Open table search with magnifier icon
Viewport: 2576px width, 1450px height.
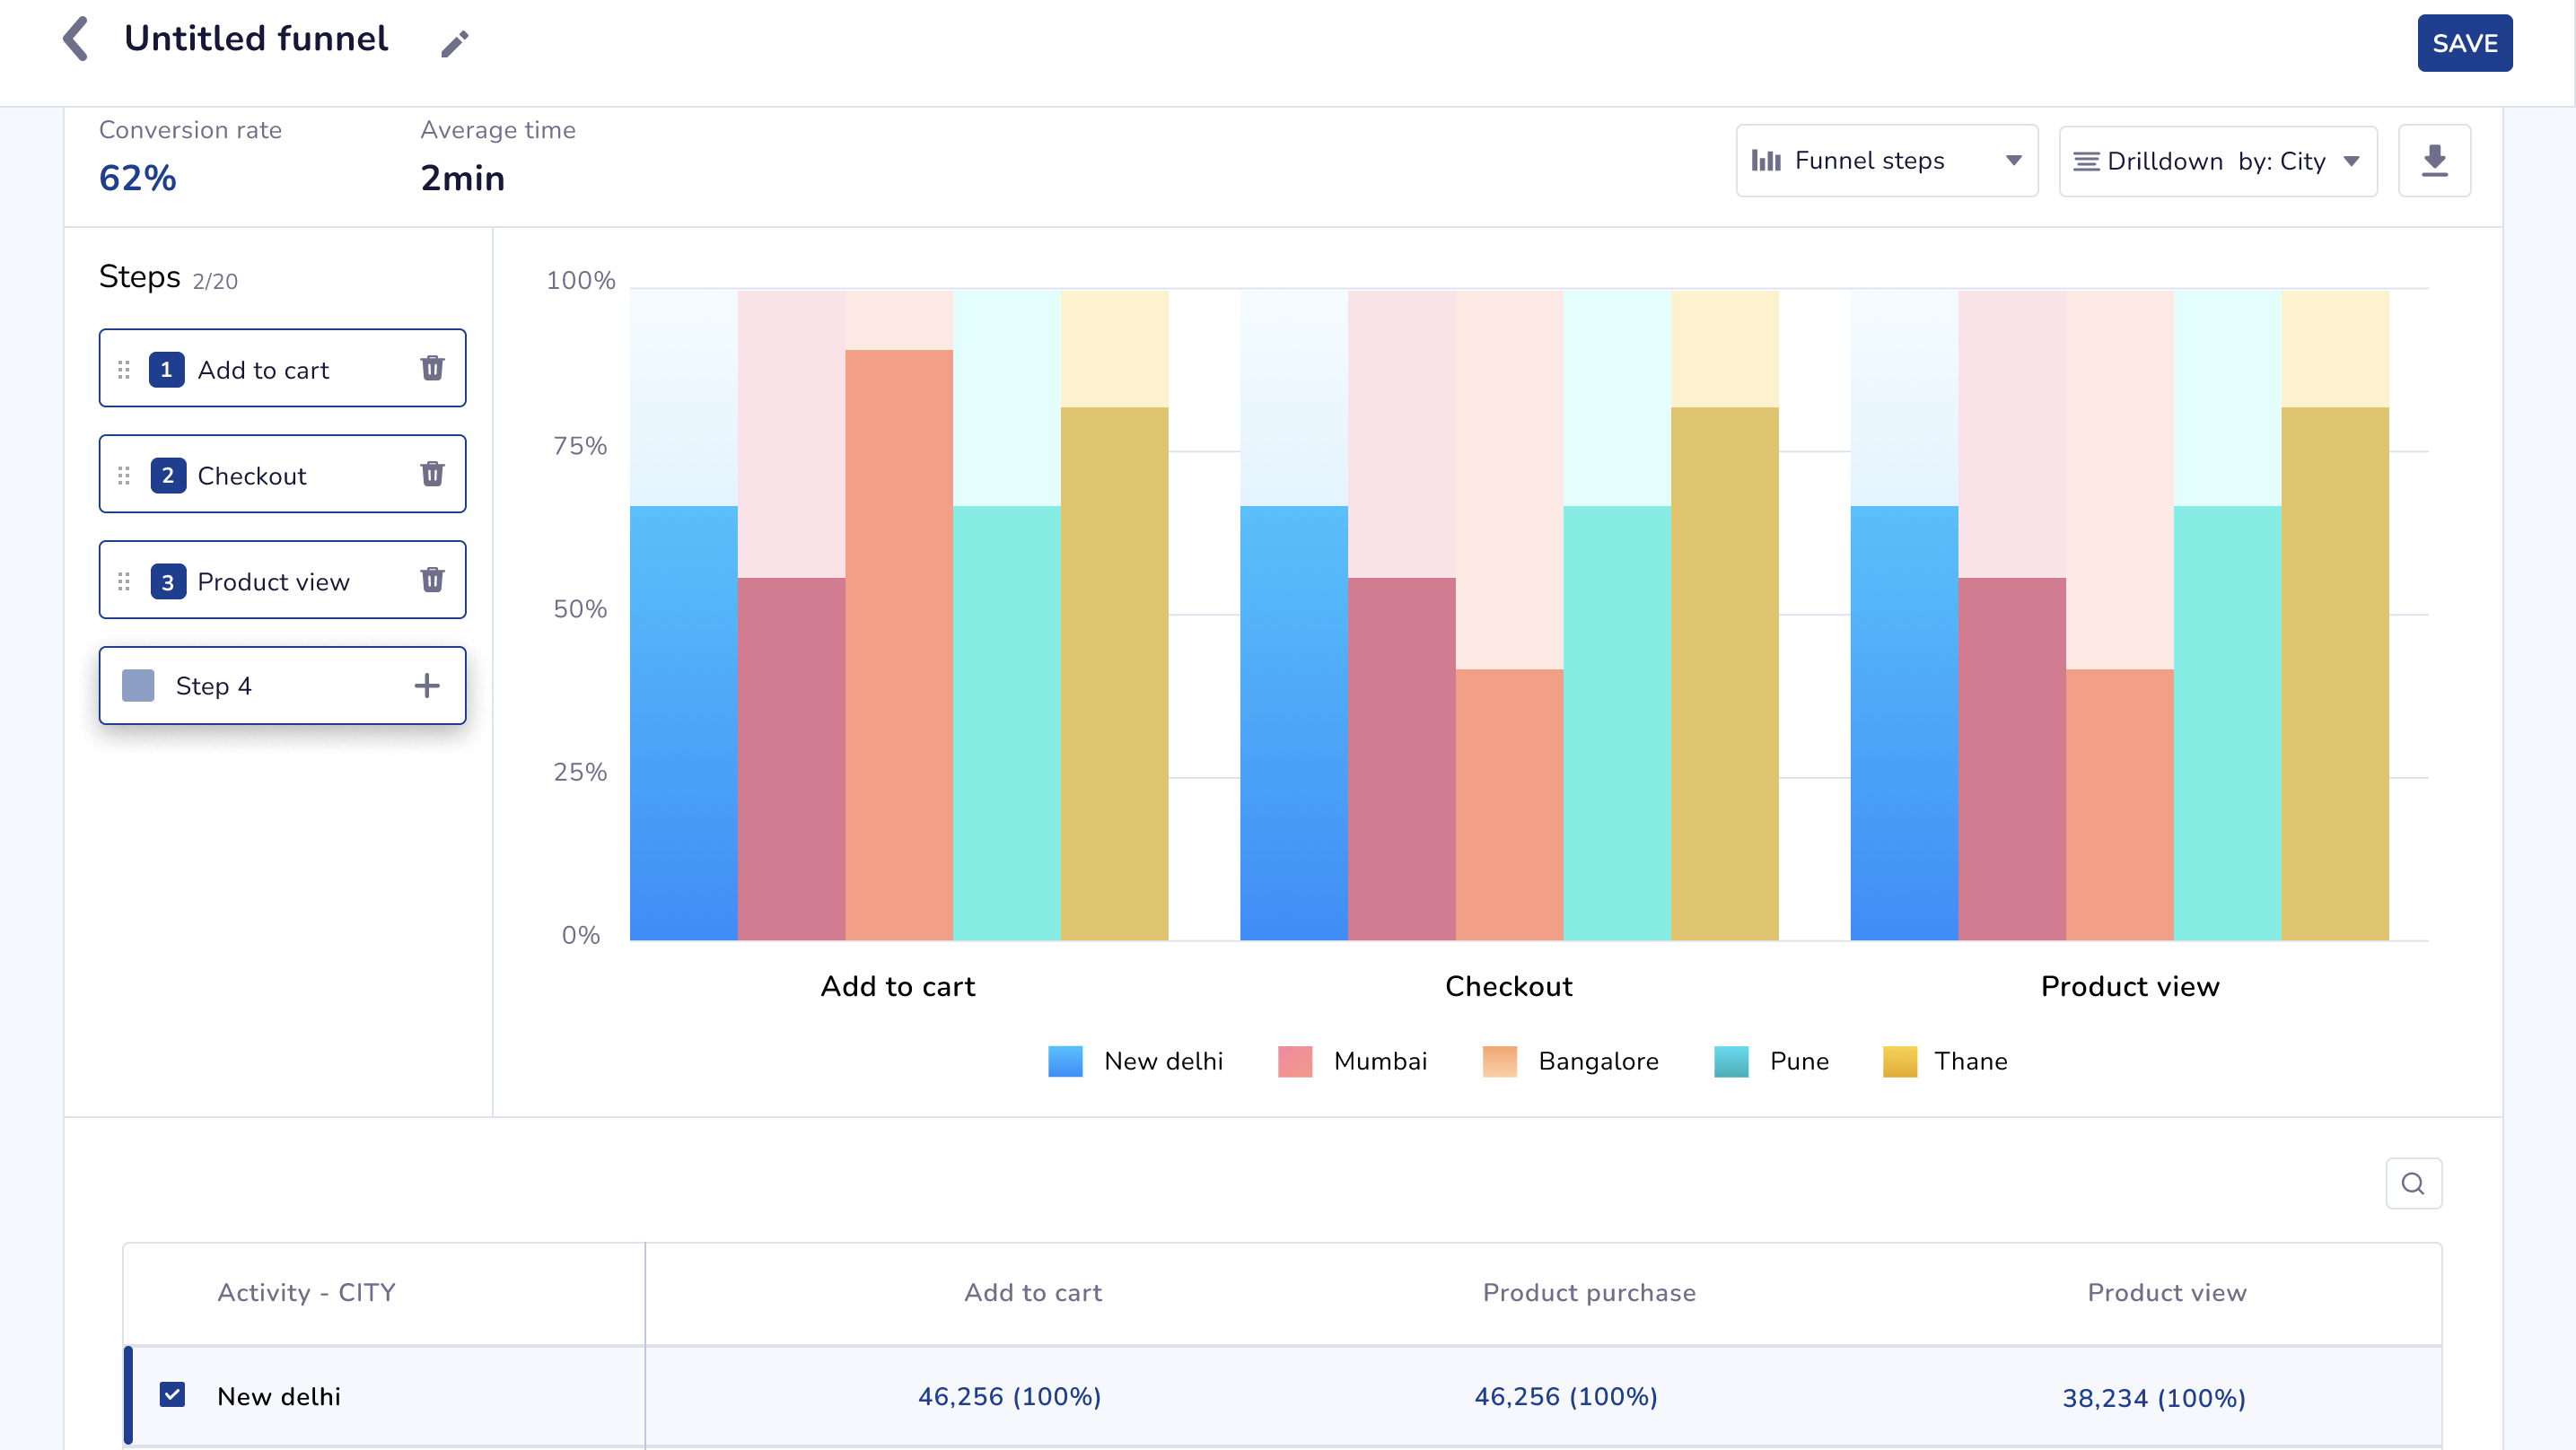tap(2413, 1184)
